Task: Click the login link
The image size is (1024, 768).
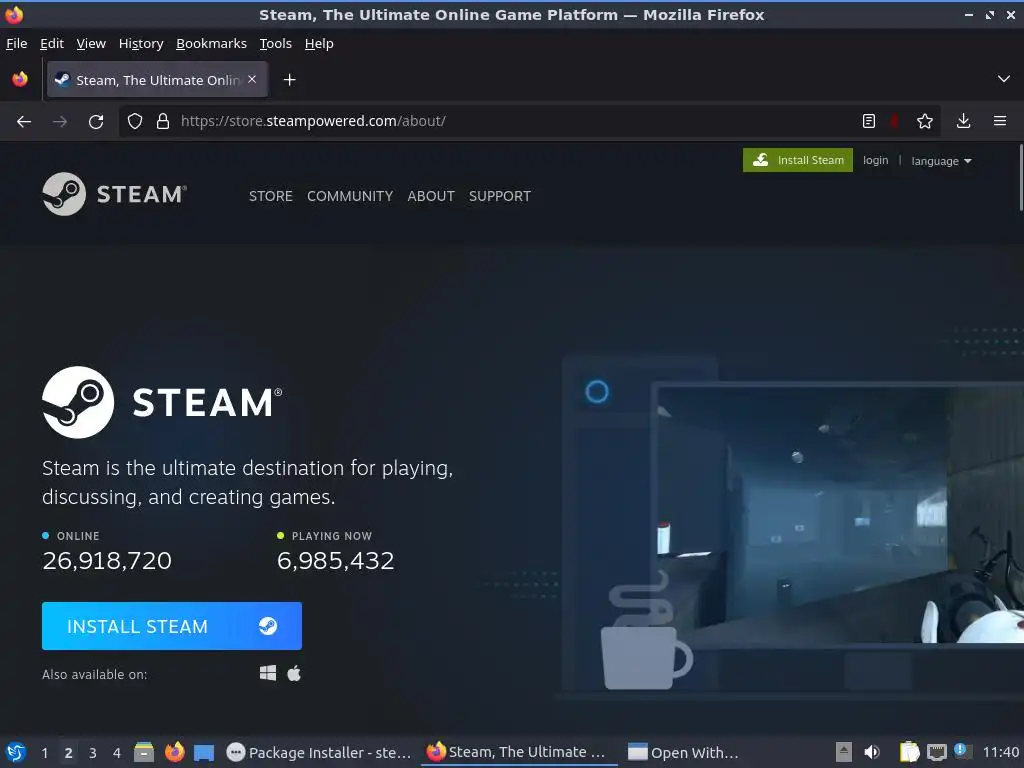Action: pos(875,160)
